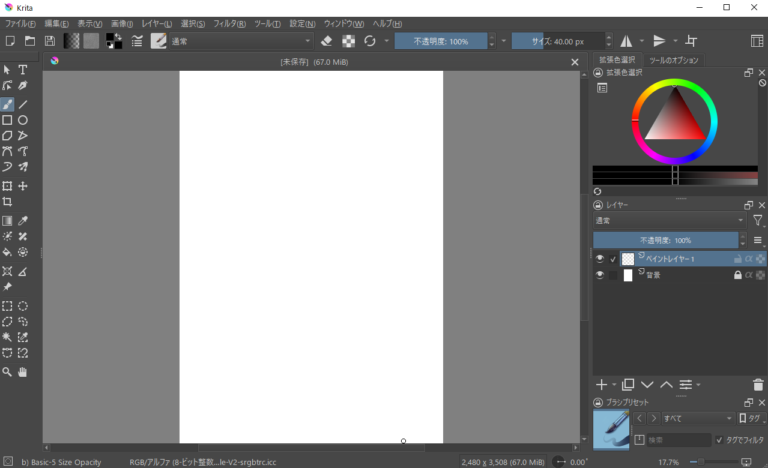Uncheck the タグでフィルタ checkbox

pyautogui.click(x=719, y=440)
